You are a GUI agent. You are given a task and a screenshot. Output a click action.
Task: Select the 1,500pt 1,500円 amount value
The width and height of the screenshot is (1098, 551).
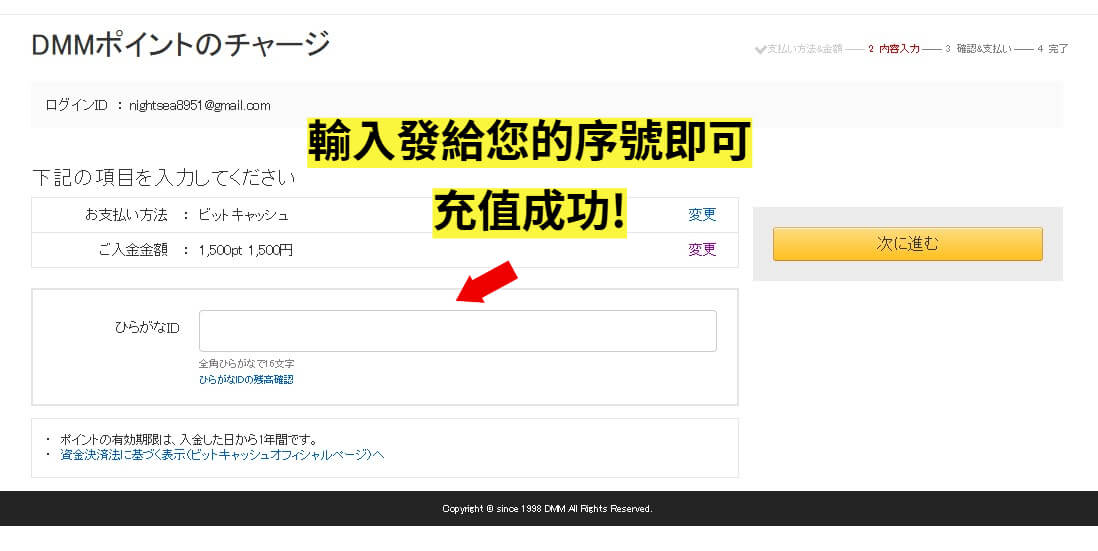coord(246,250)
